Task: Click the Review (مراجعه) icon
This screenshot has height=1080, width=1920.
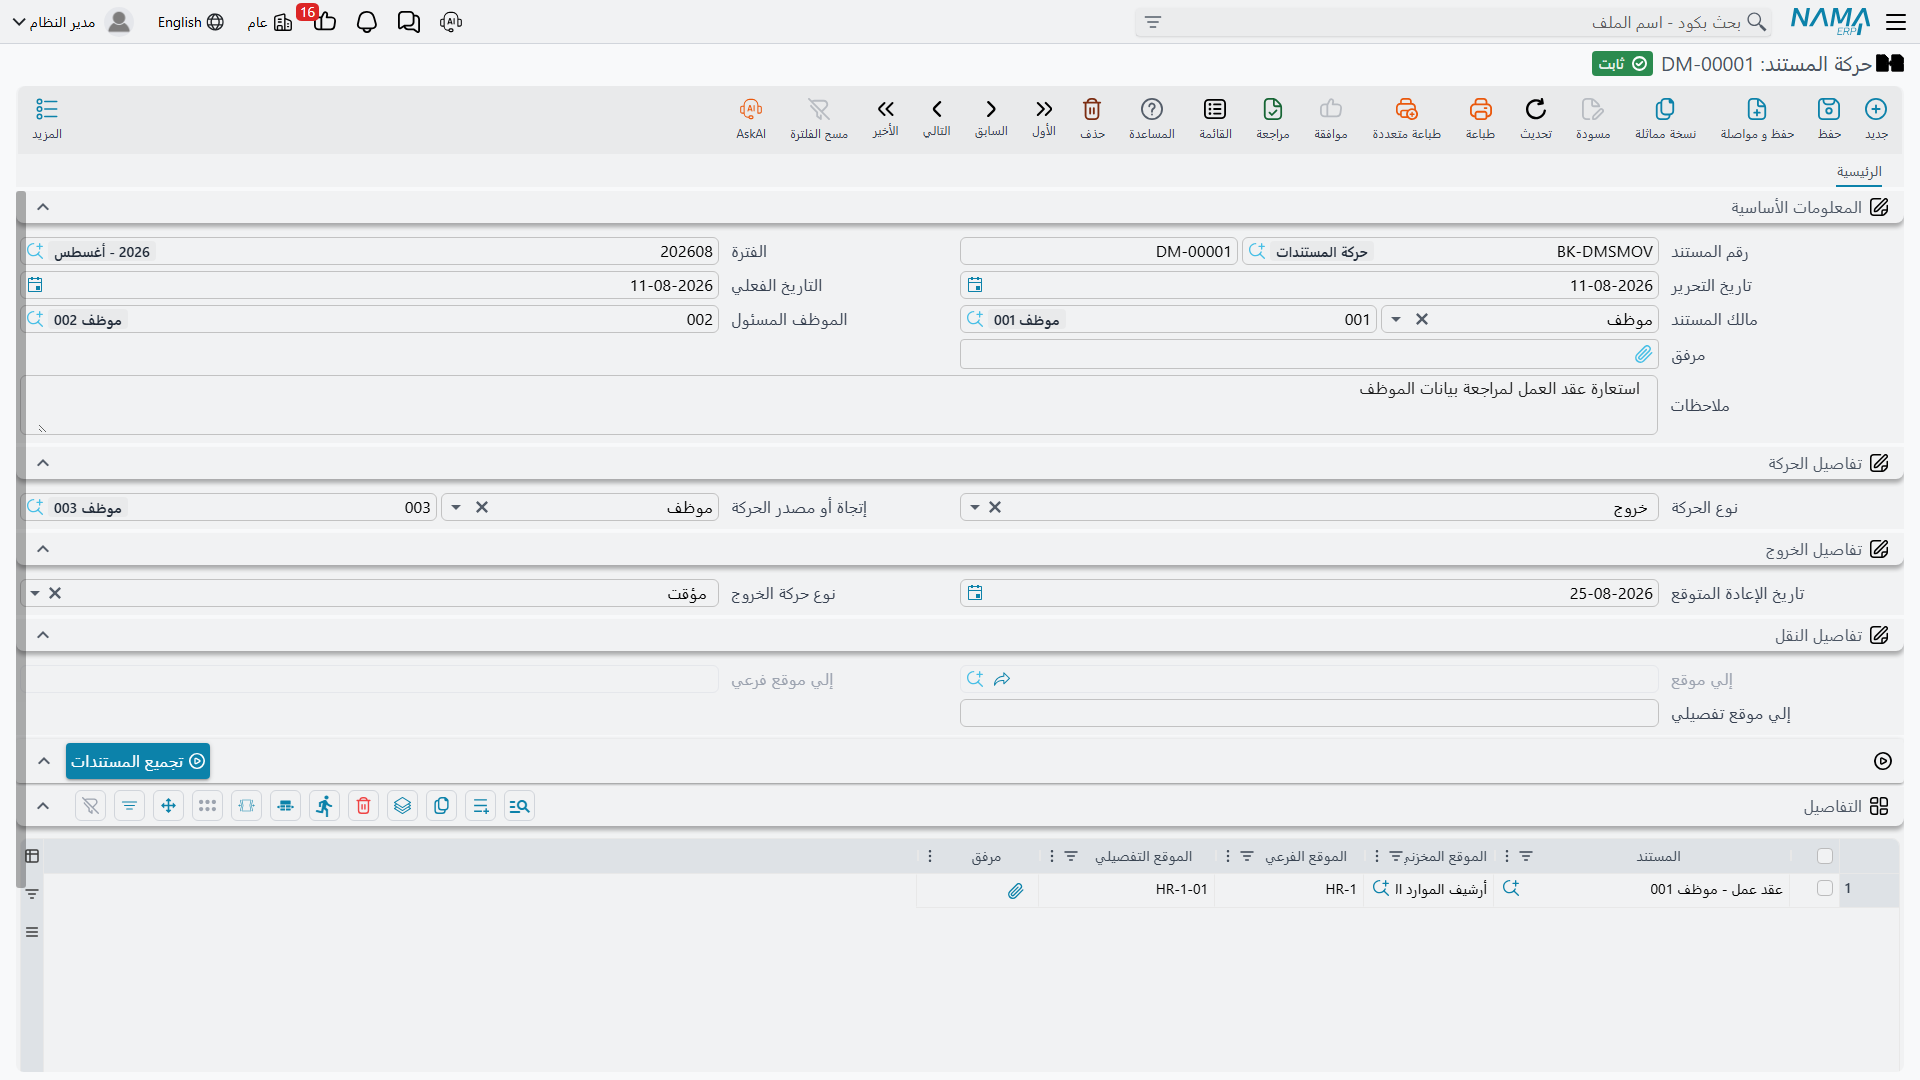Action: 1273,109
